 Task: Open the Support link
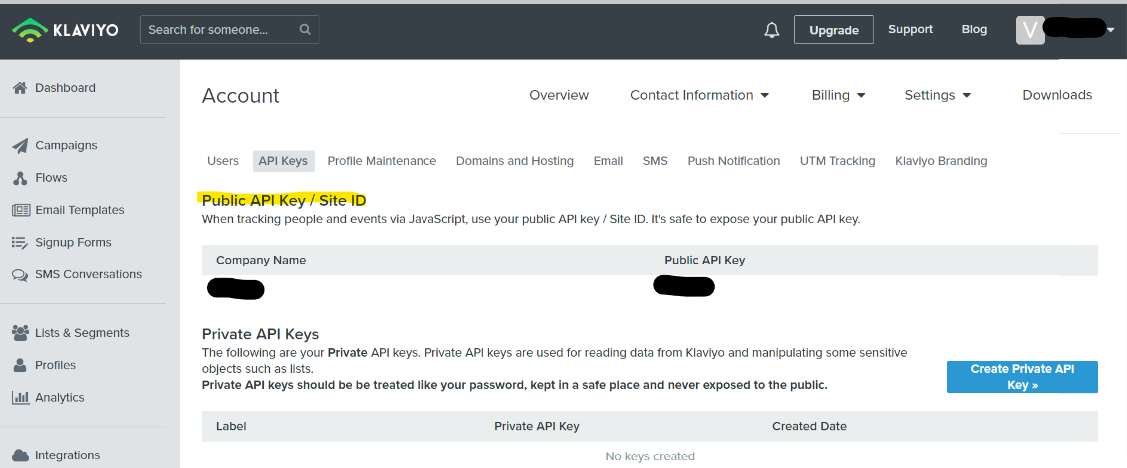[x=910, y=29]
